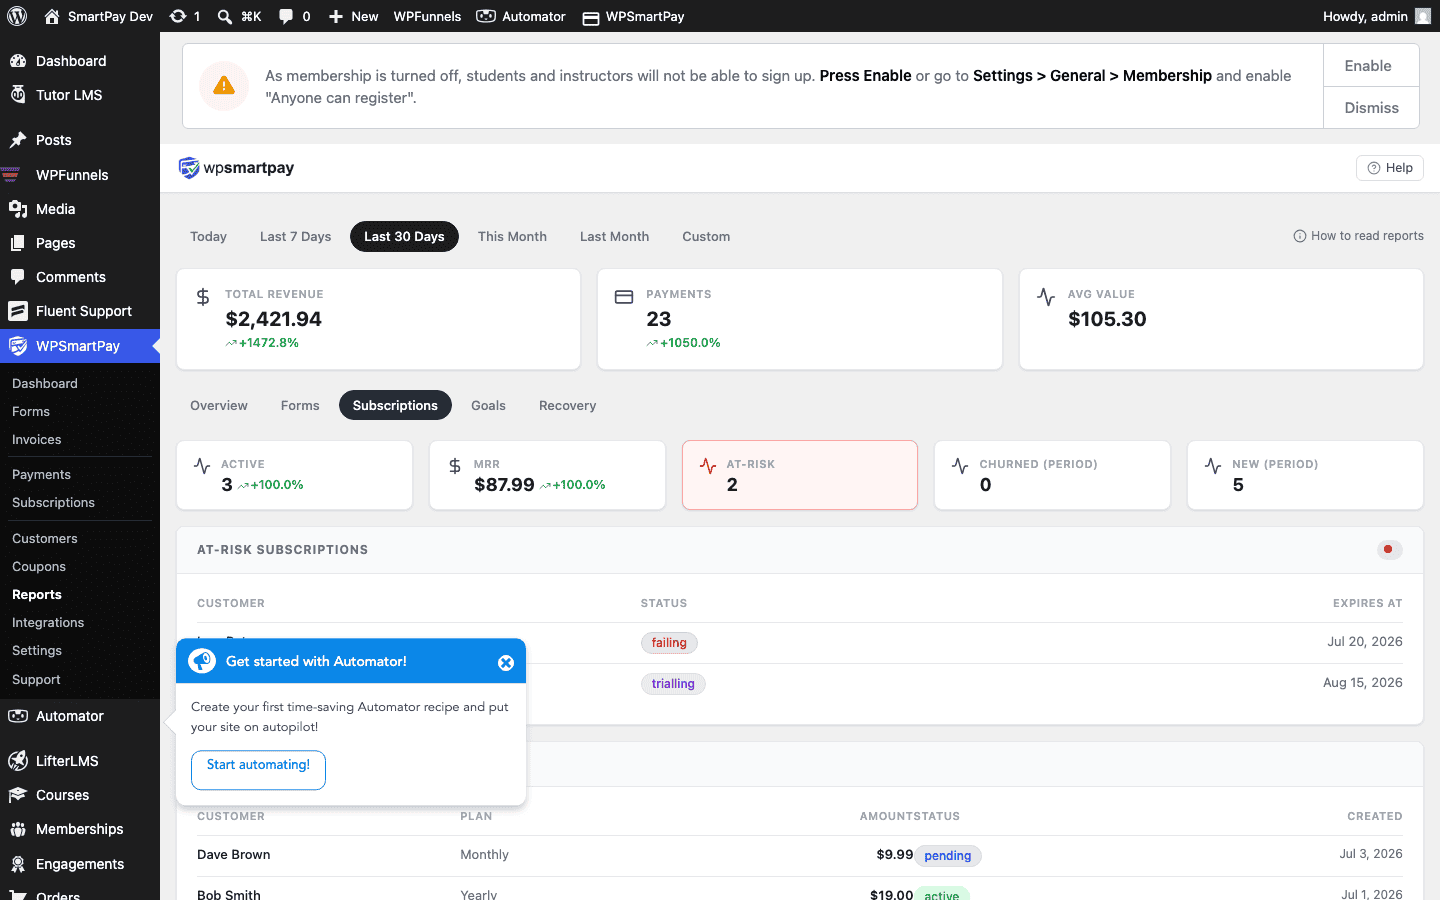Switch to the Forms report tab
Viewport: 1440px width, 900px height.
tap(300, 405)
